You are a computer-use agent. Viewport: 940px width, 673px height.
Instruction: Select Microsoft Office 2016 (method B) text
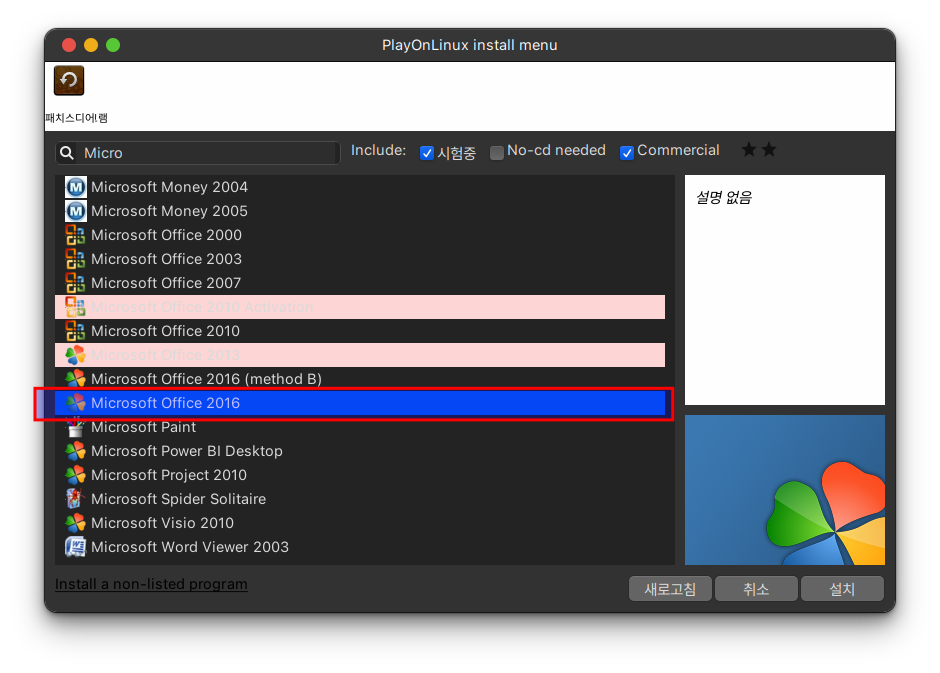pos(206,379)
